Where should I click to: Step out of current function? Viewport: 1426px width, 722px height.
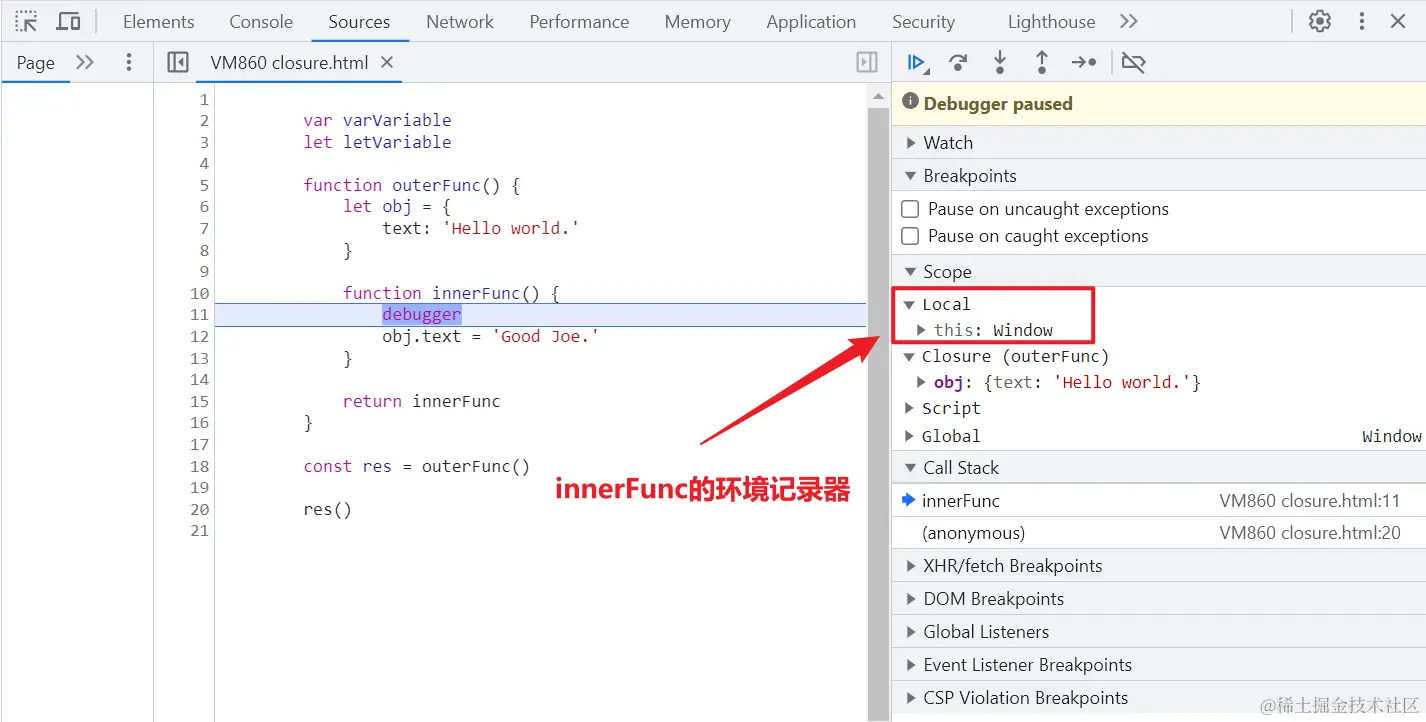[x=1041, y=62]
